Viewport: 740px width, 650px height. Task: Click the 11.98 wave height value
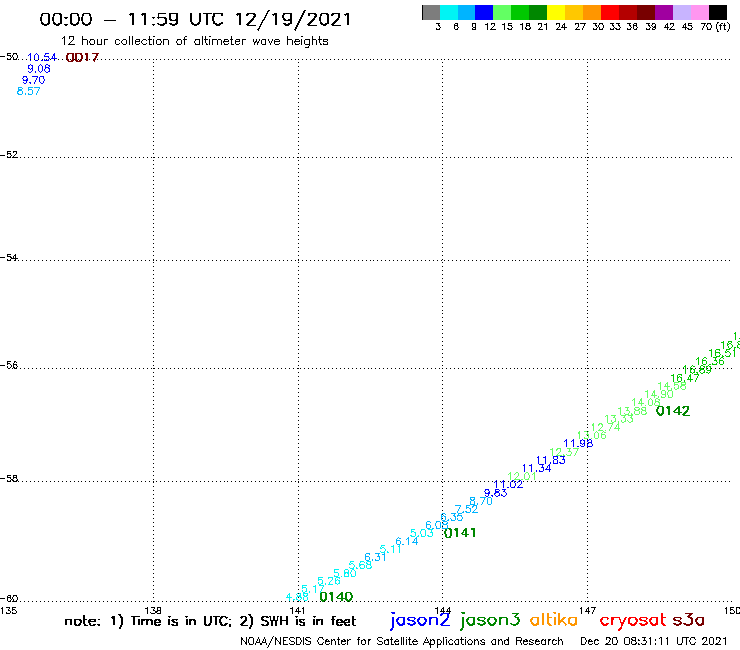click(x=578, y=444)
